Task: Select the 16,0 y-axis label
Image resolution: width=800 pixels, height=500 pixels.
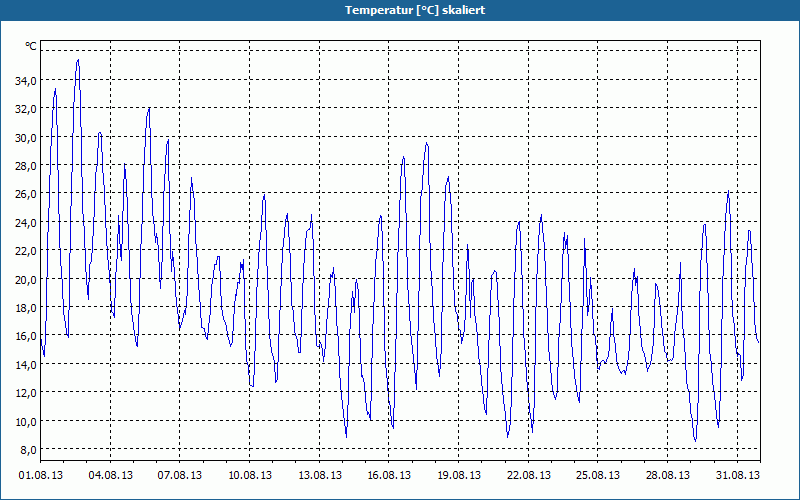Action: pyautogui.click(x=26, y=336)
